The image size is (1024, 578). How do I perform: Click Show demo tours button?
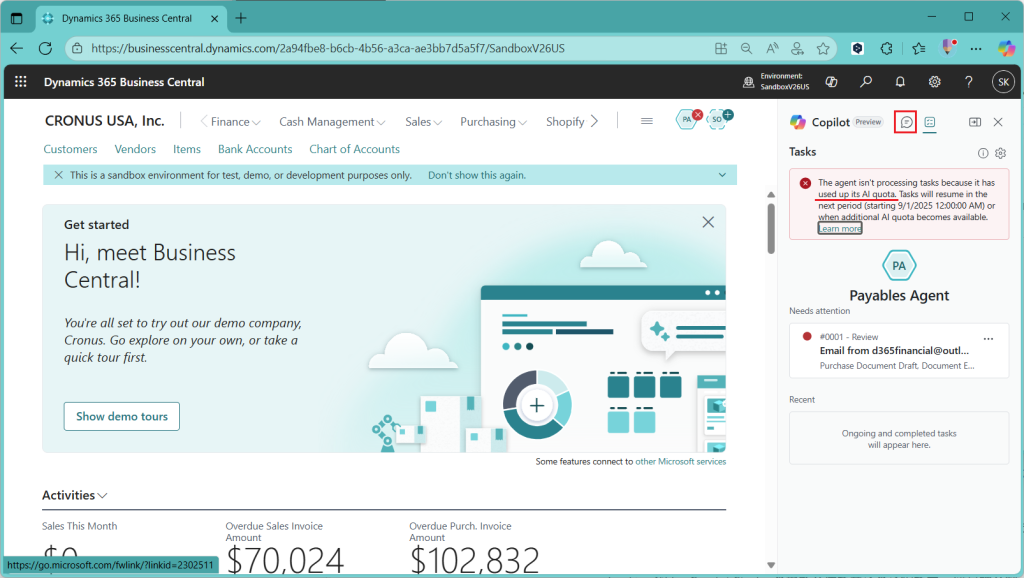pyautogui.click(x=121, y=417)
